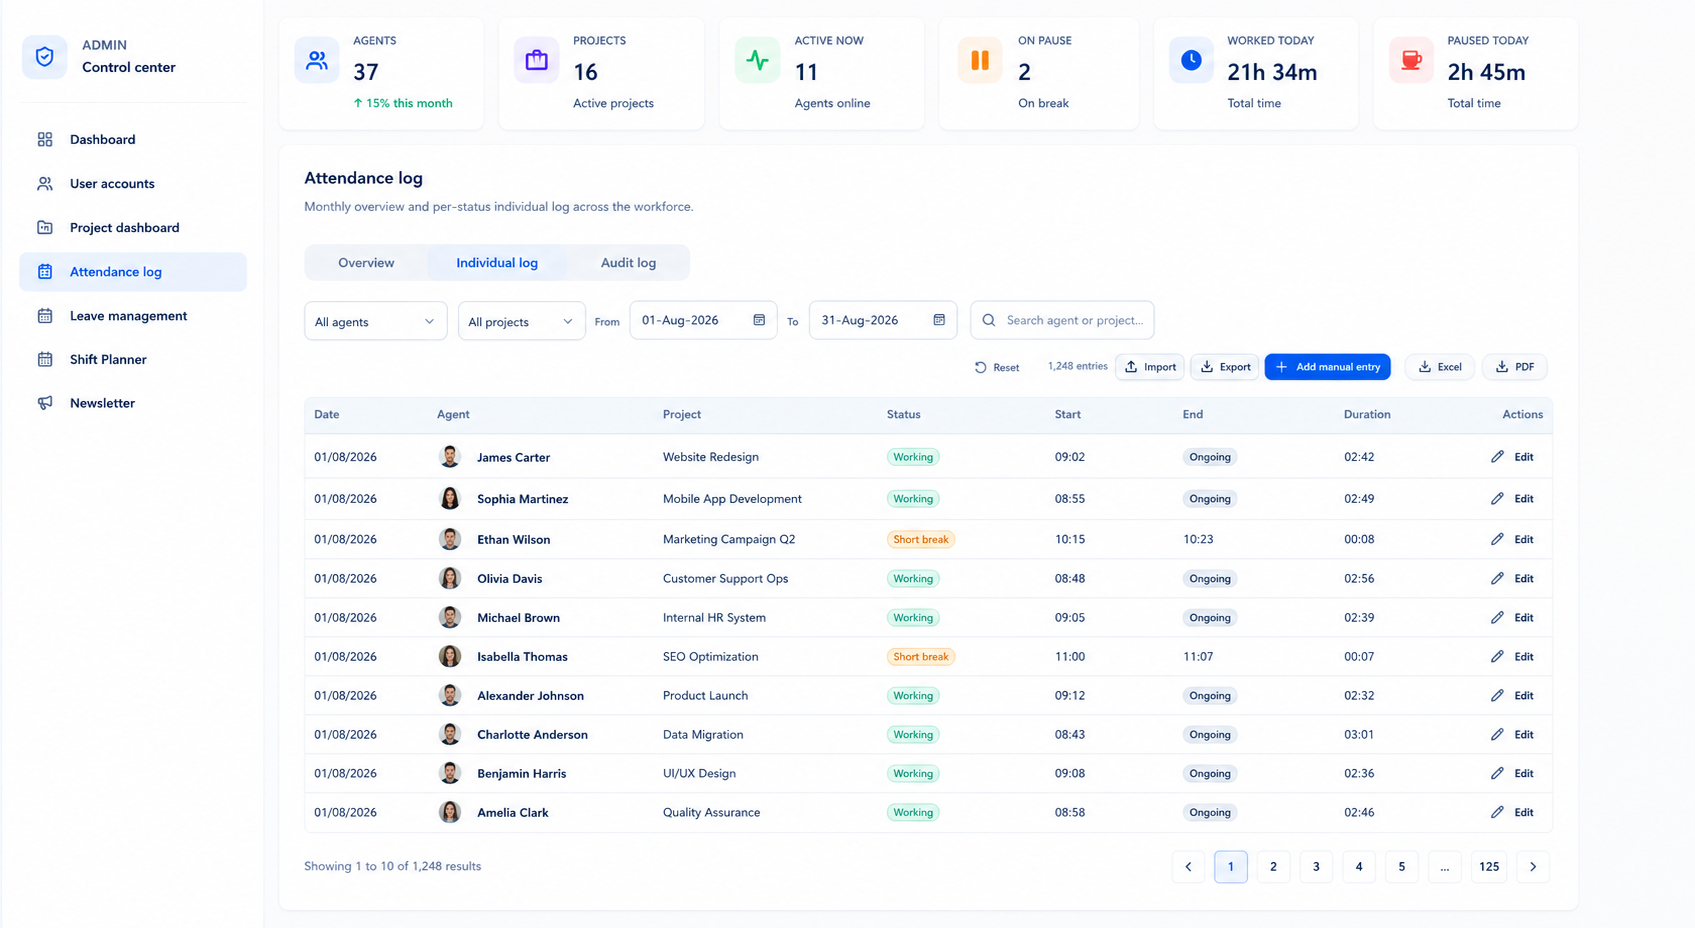The image size is (1695, 928).
Task: Click pencil icon in Isabella Thomas row
Action: (1497, 657)
